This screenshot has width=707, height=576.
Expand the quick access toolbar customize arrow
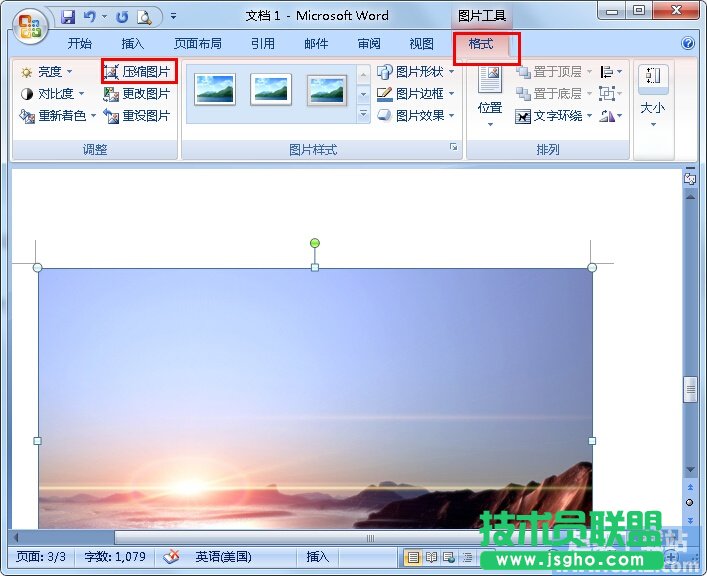173,17
